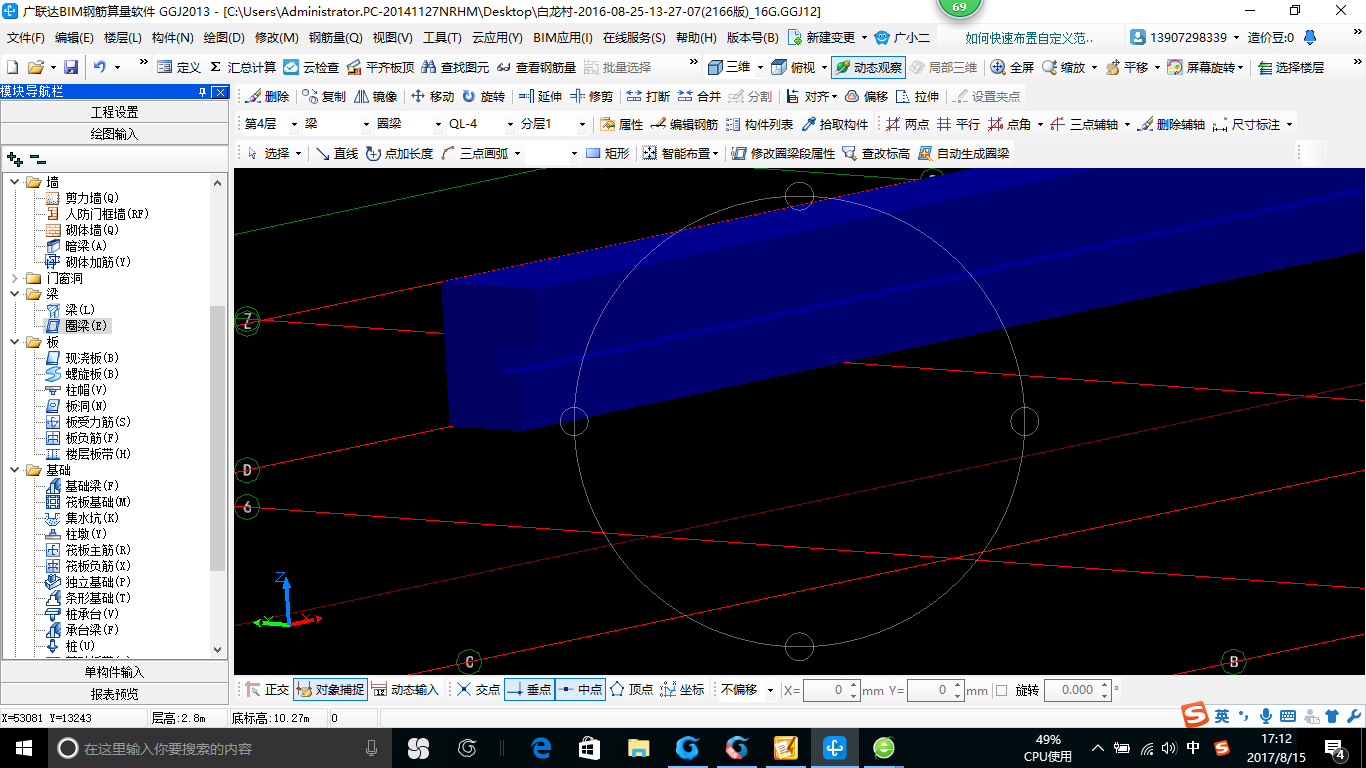This screenshot has width=1366, height=768.
Task: Open 单构件输入 section
Action: point(114,672)
